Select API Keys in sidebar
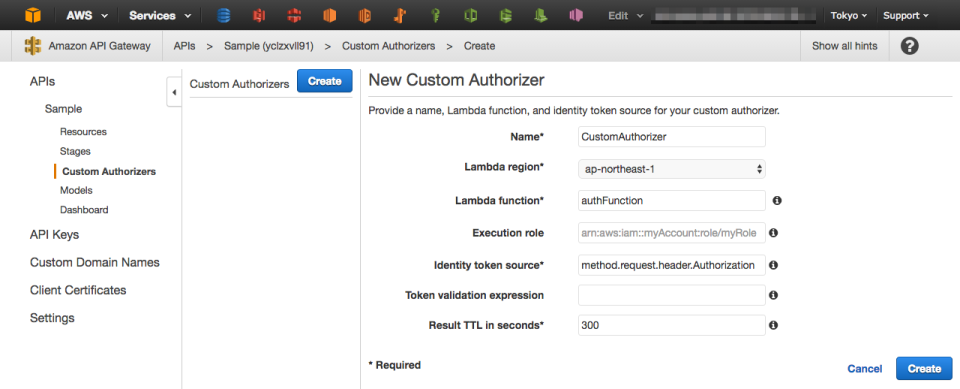The height and width of the screenshot is (389, 960). pos(54,235)
